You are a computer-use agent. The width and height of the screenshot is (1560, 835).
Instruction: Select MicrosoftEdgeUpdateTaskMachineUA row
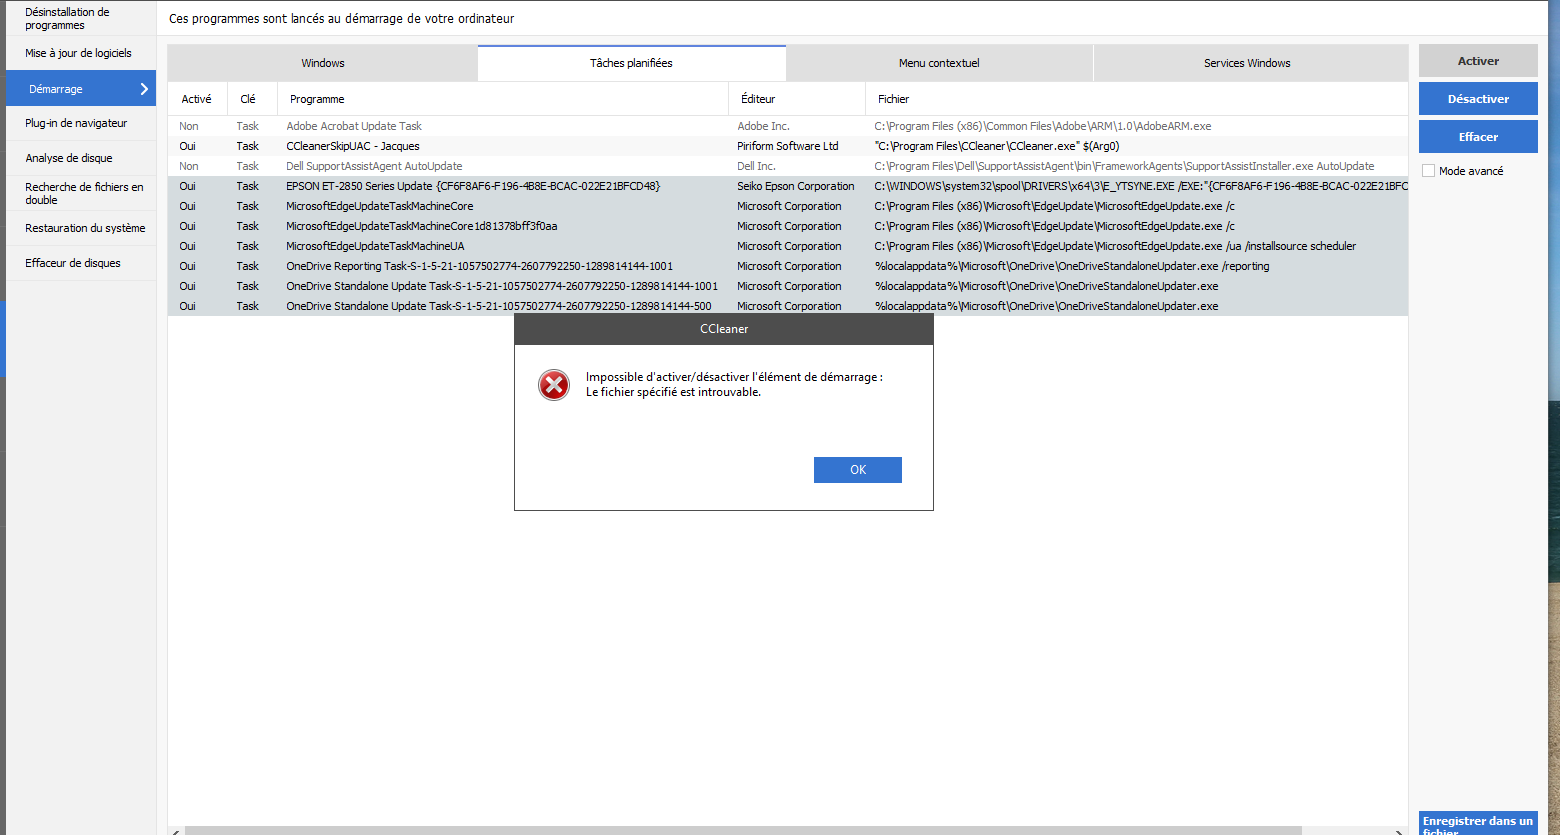788,246
